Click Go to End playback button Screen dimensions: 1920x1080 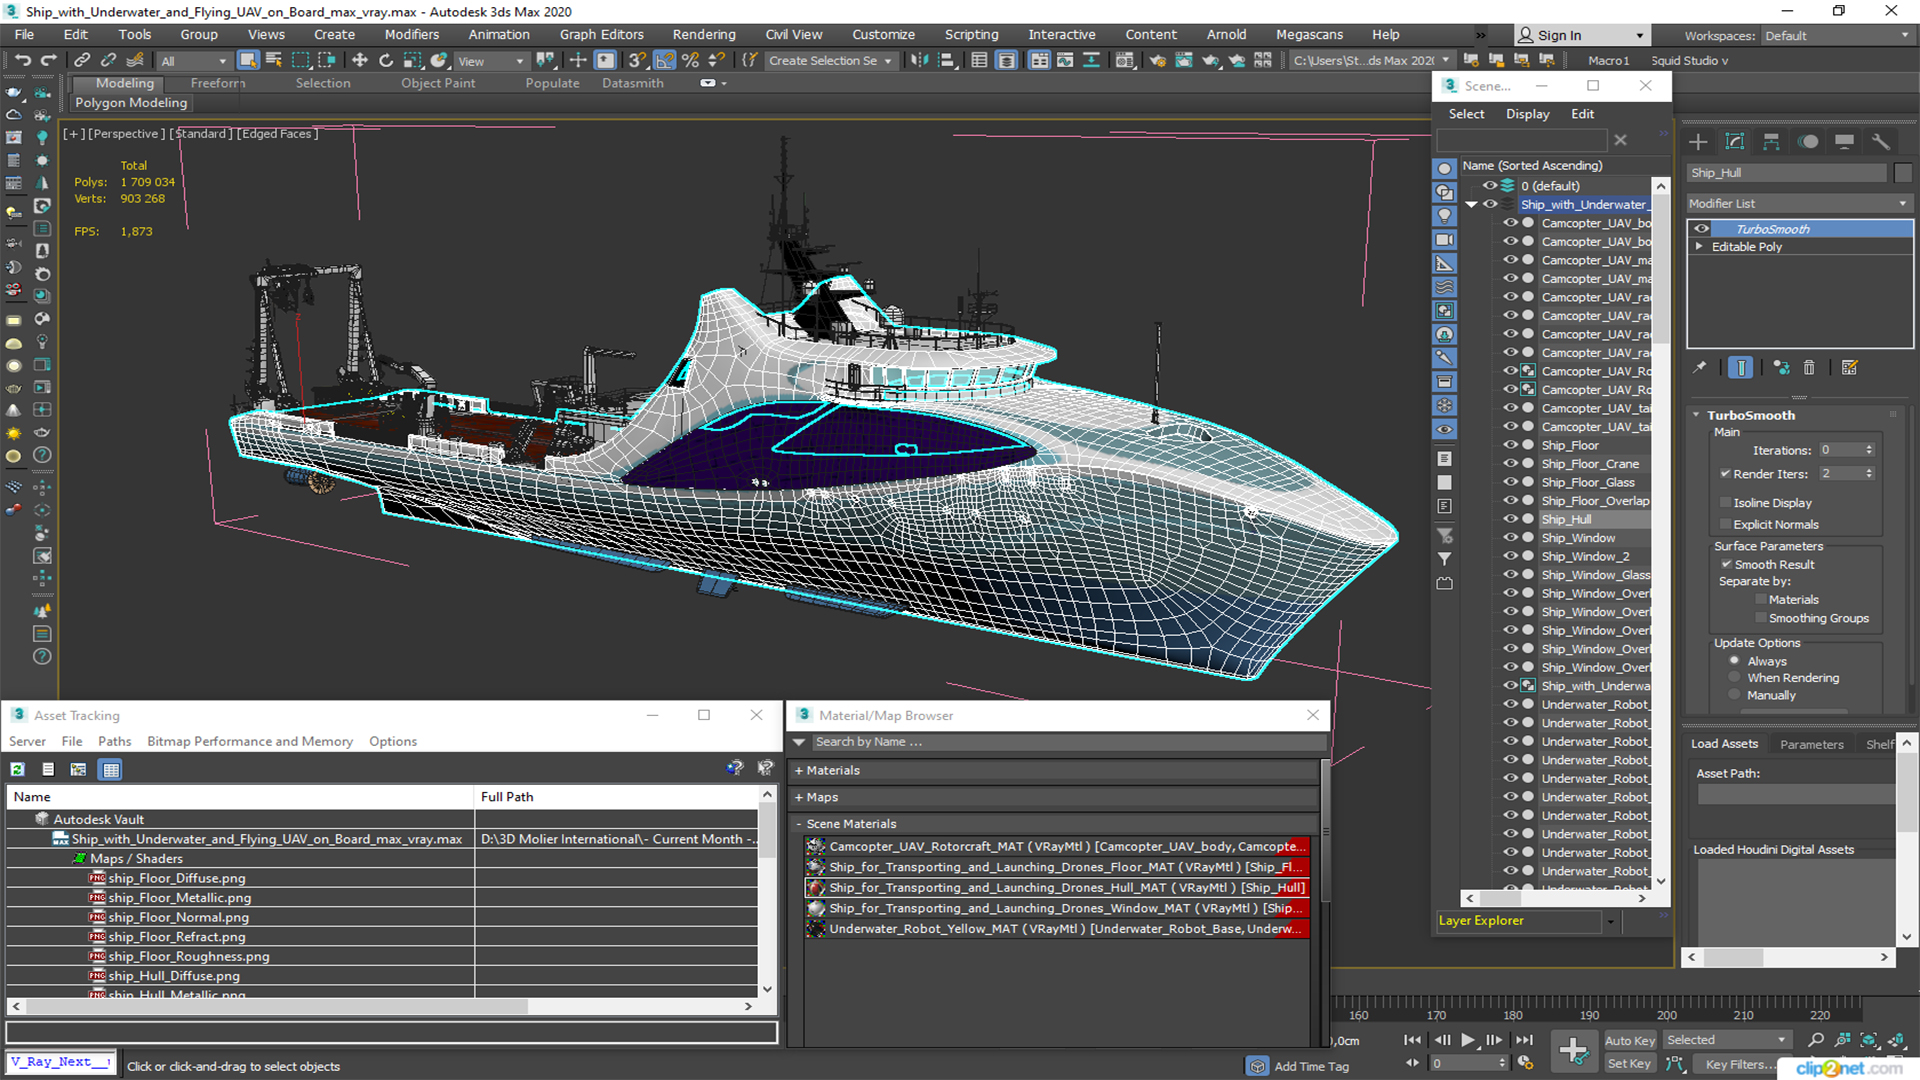click(x=1524, y=1040)
